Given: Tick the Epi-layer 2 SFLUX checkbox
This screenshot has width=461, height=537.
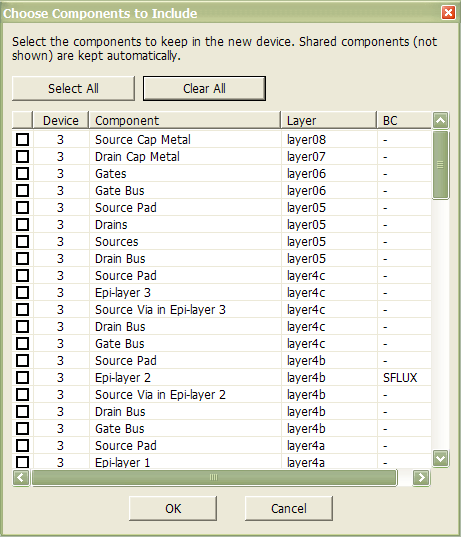Looking at the screenshot, I should [x=23, y=378].
